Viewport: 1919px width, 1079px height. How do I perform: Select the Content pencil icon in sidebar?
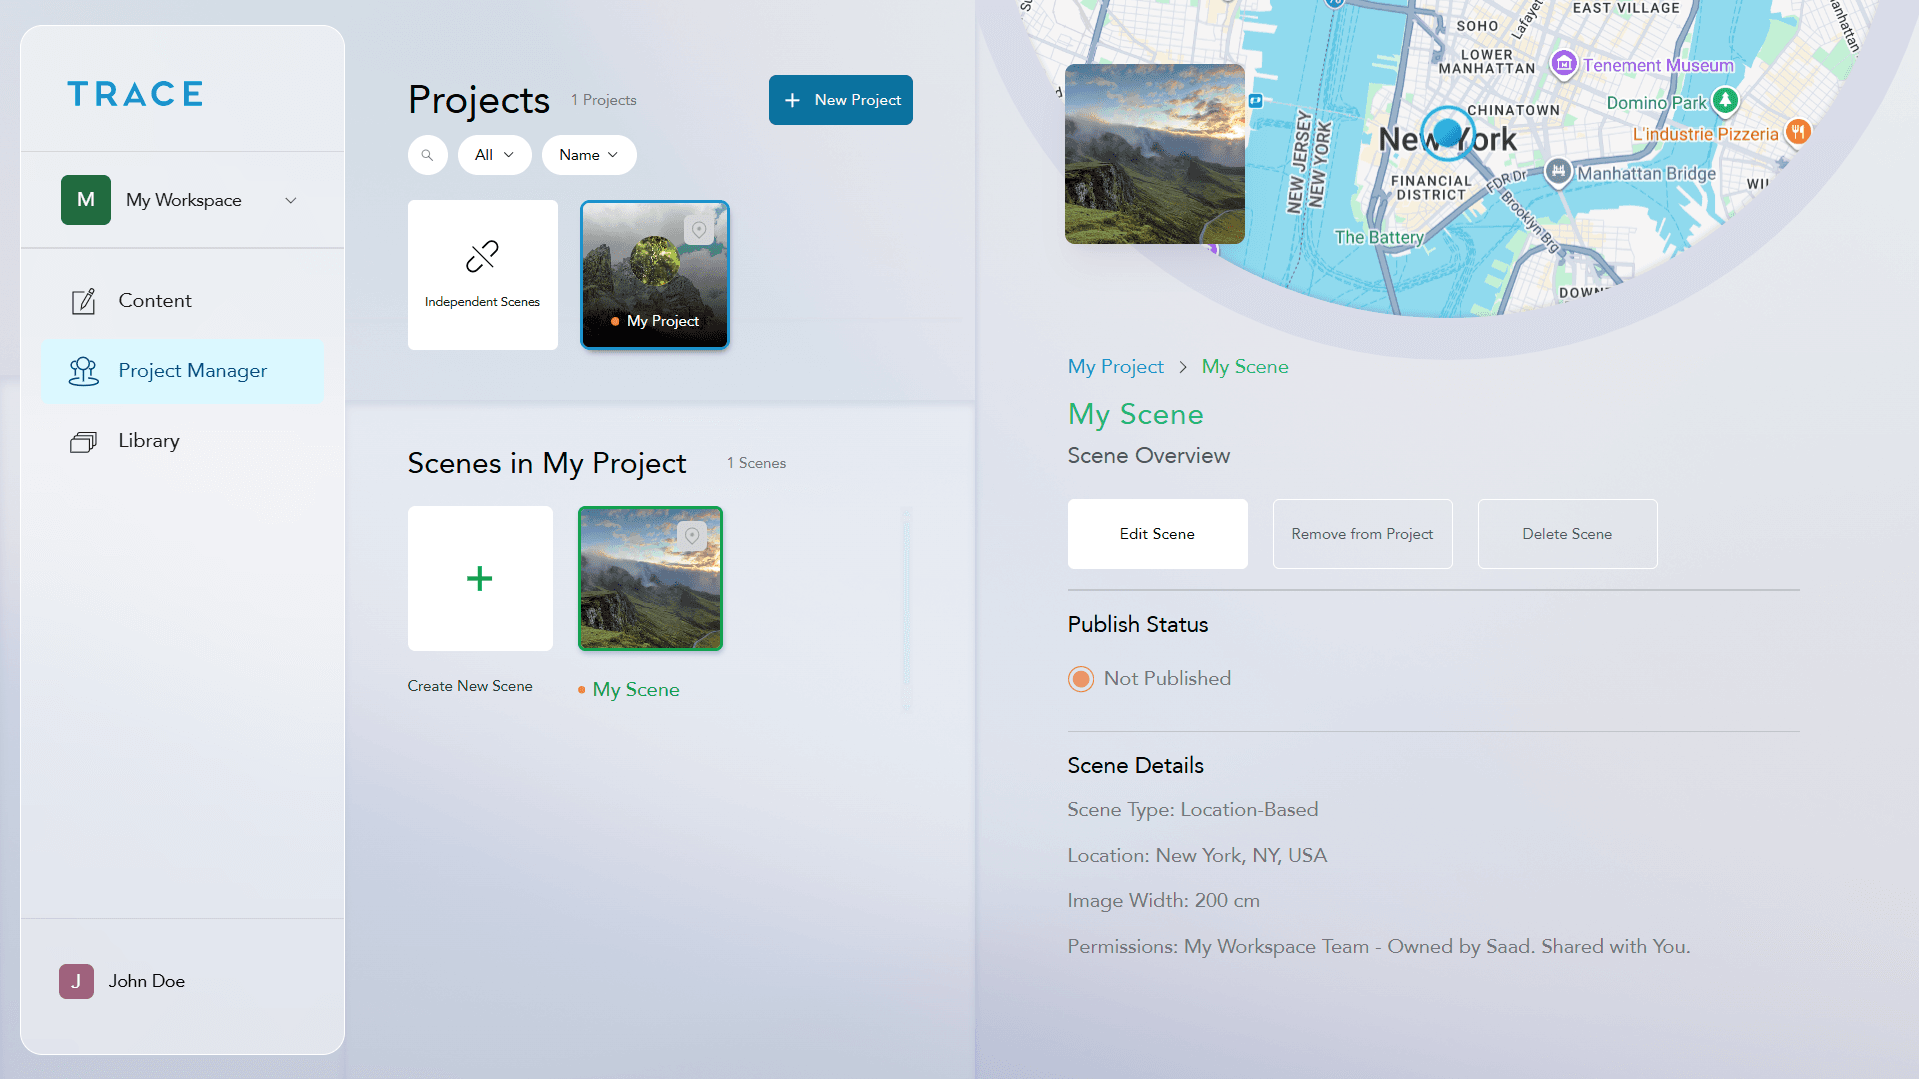(85, 300)
